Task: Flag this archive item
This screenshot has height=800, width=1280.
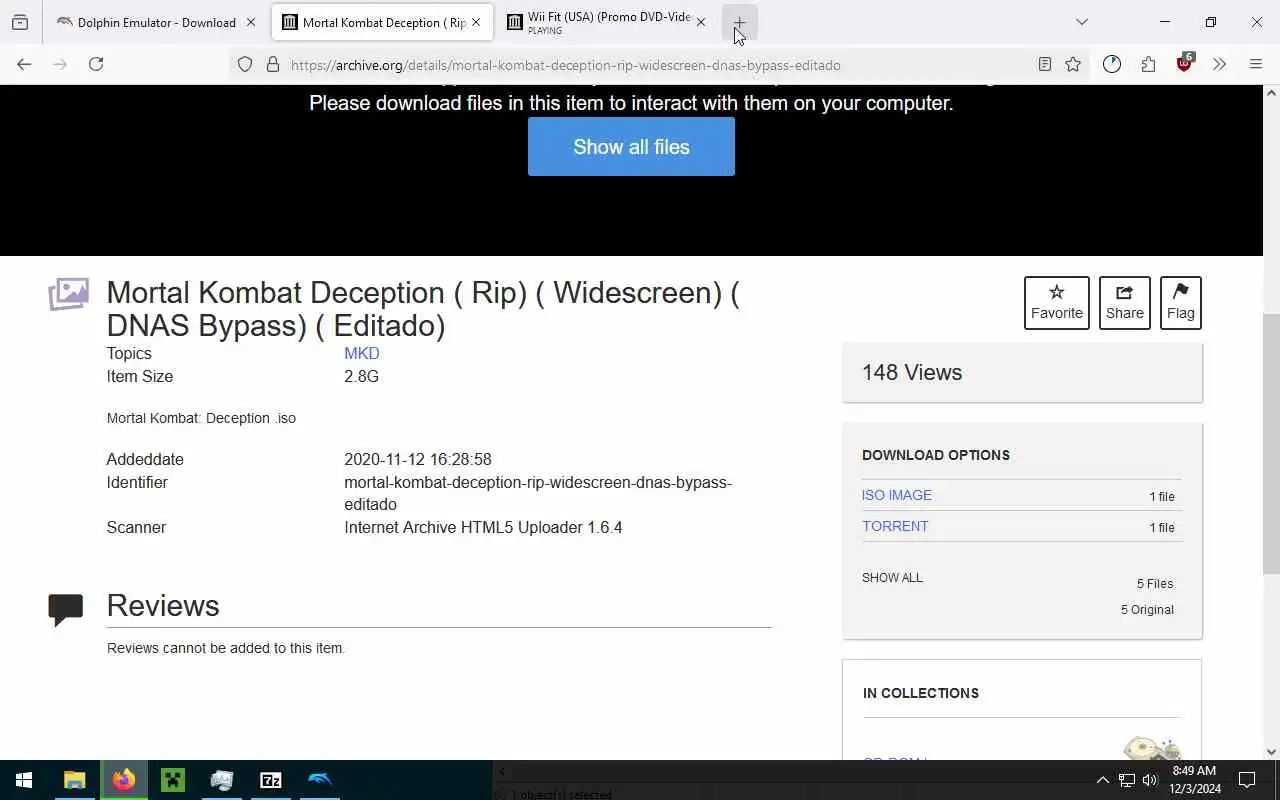Action: click(x=1181, y=303)
